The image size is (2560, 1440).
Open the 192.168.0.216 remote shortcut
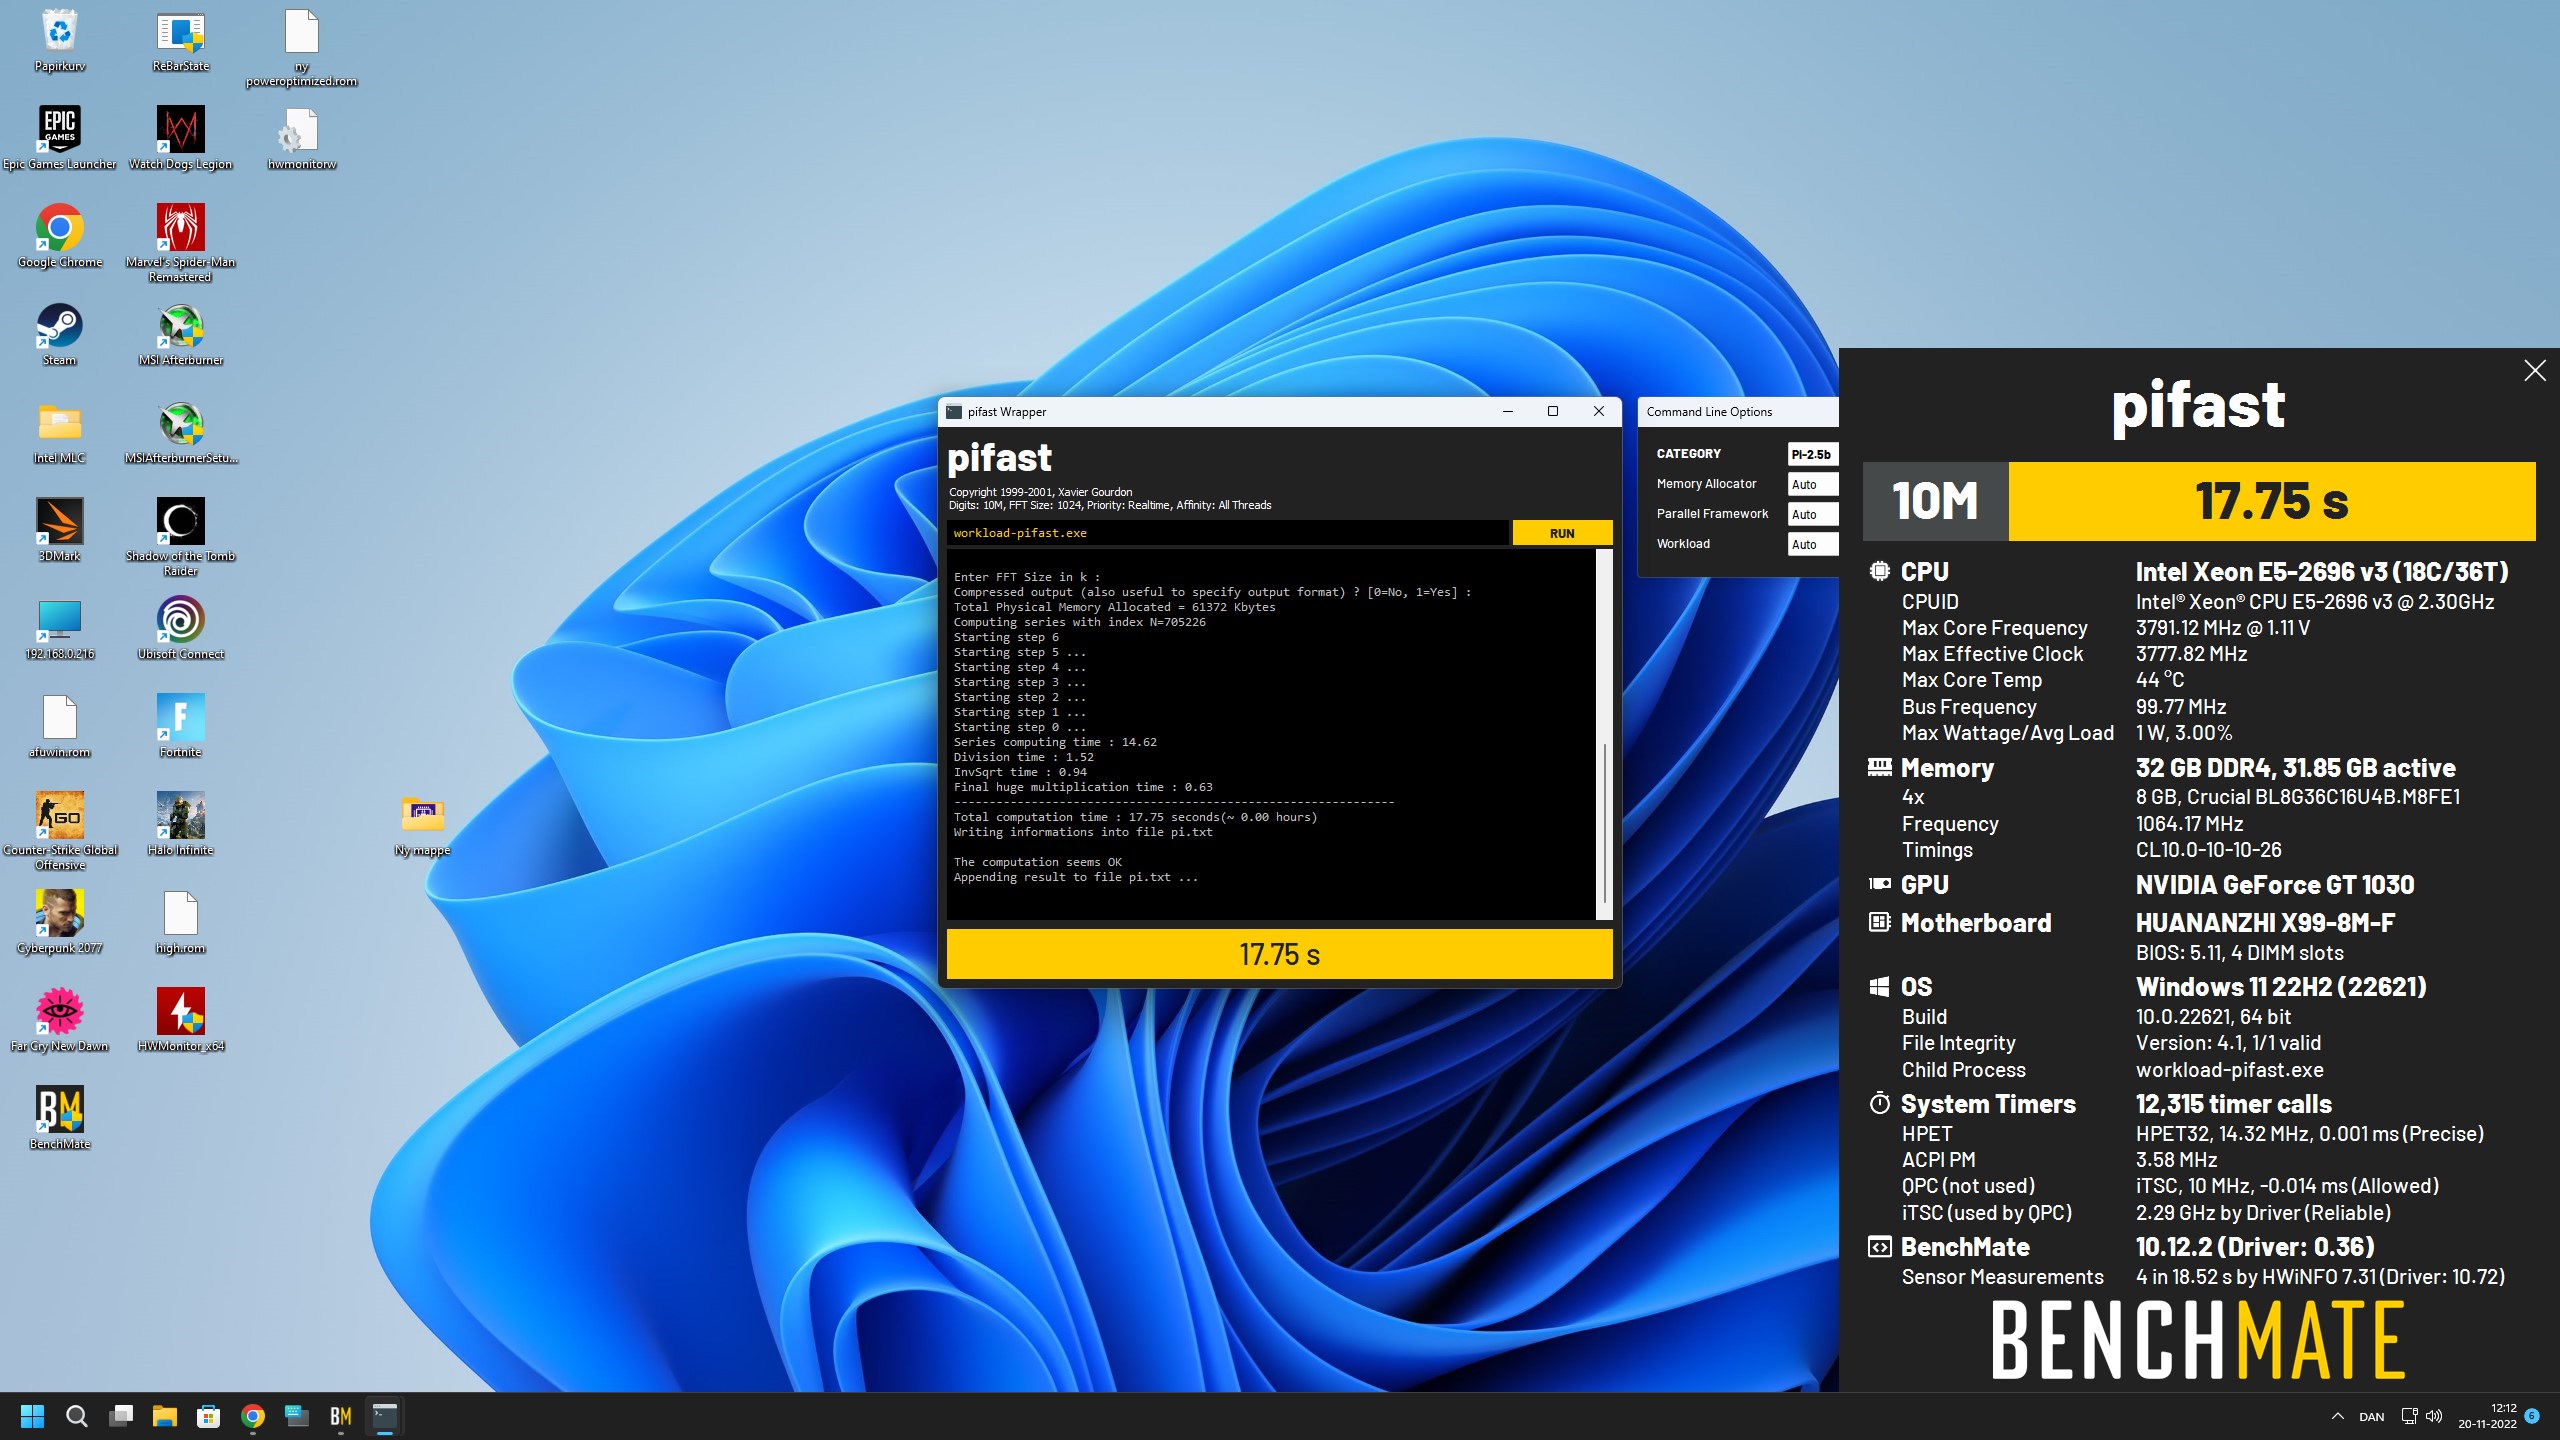(x=60, y=628)
